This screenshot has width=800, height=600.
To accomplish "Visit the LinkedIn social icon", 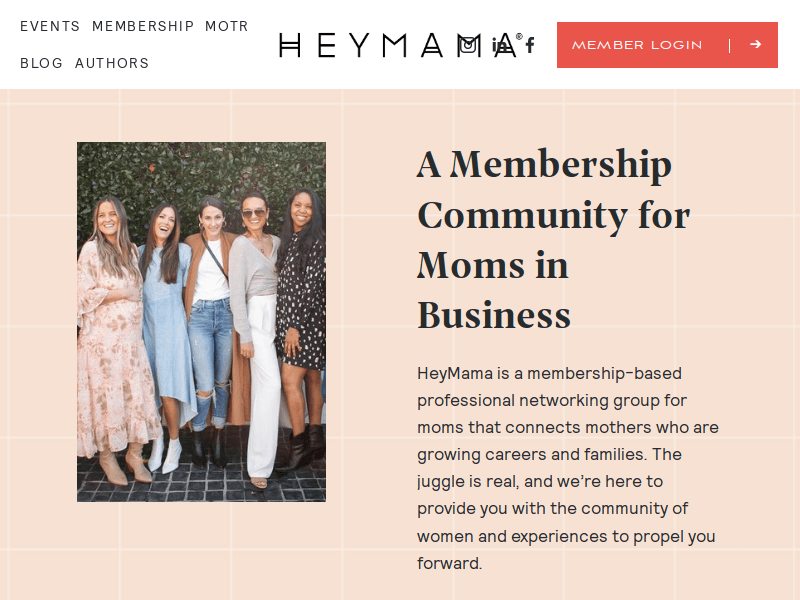I will click(501, 45).
